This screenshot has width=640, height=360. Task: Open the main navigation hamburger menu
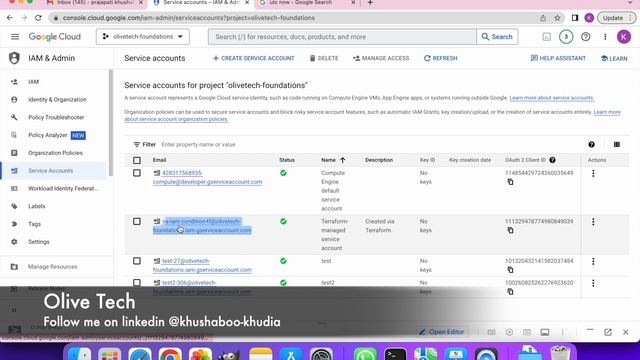[x=15, y=37]
